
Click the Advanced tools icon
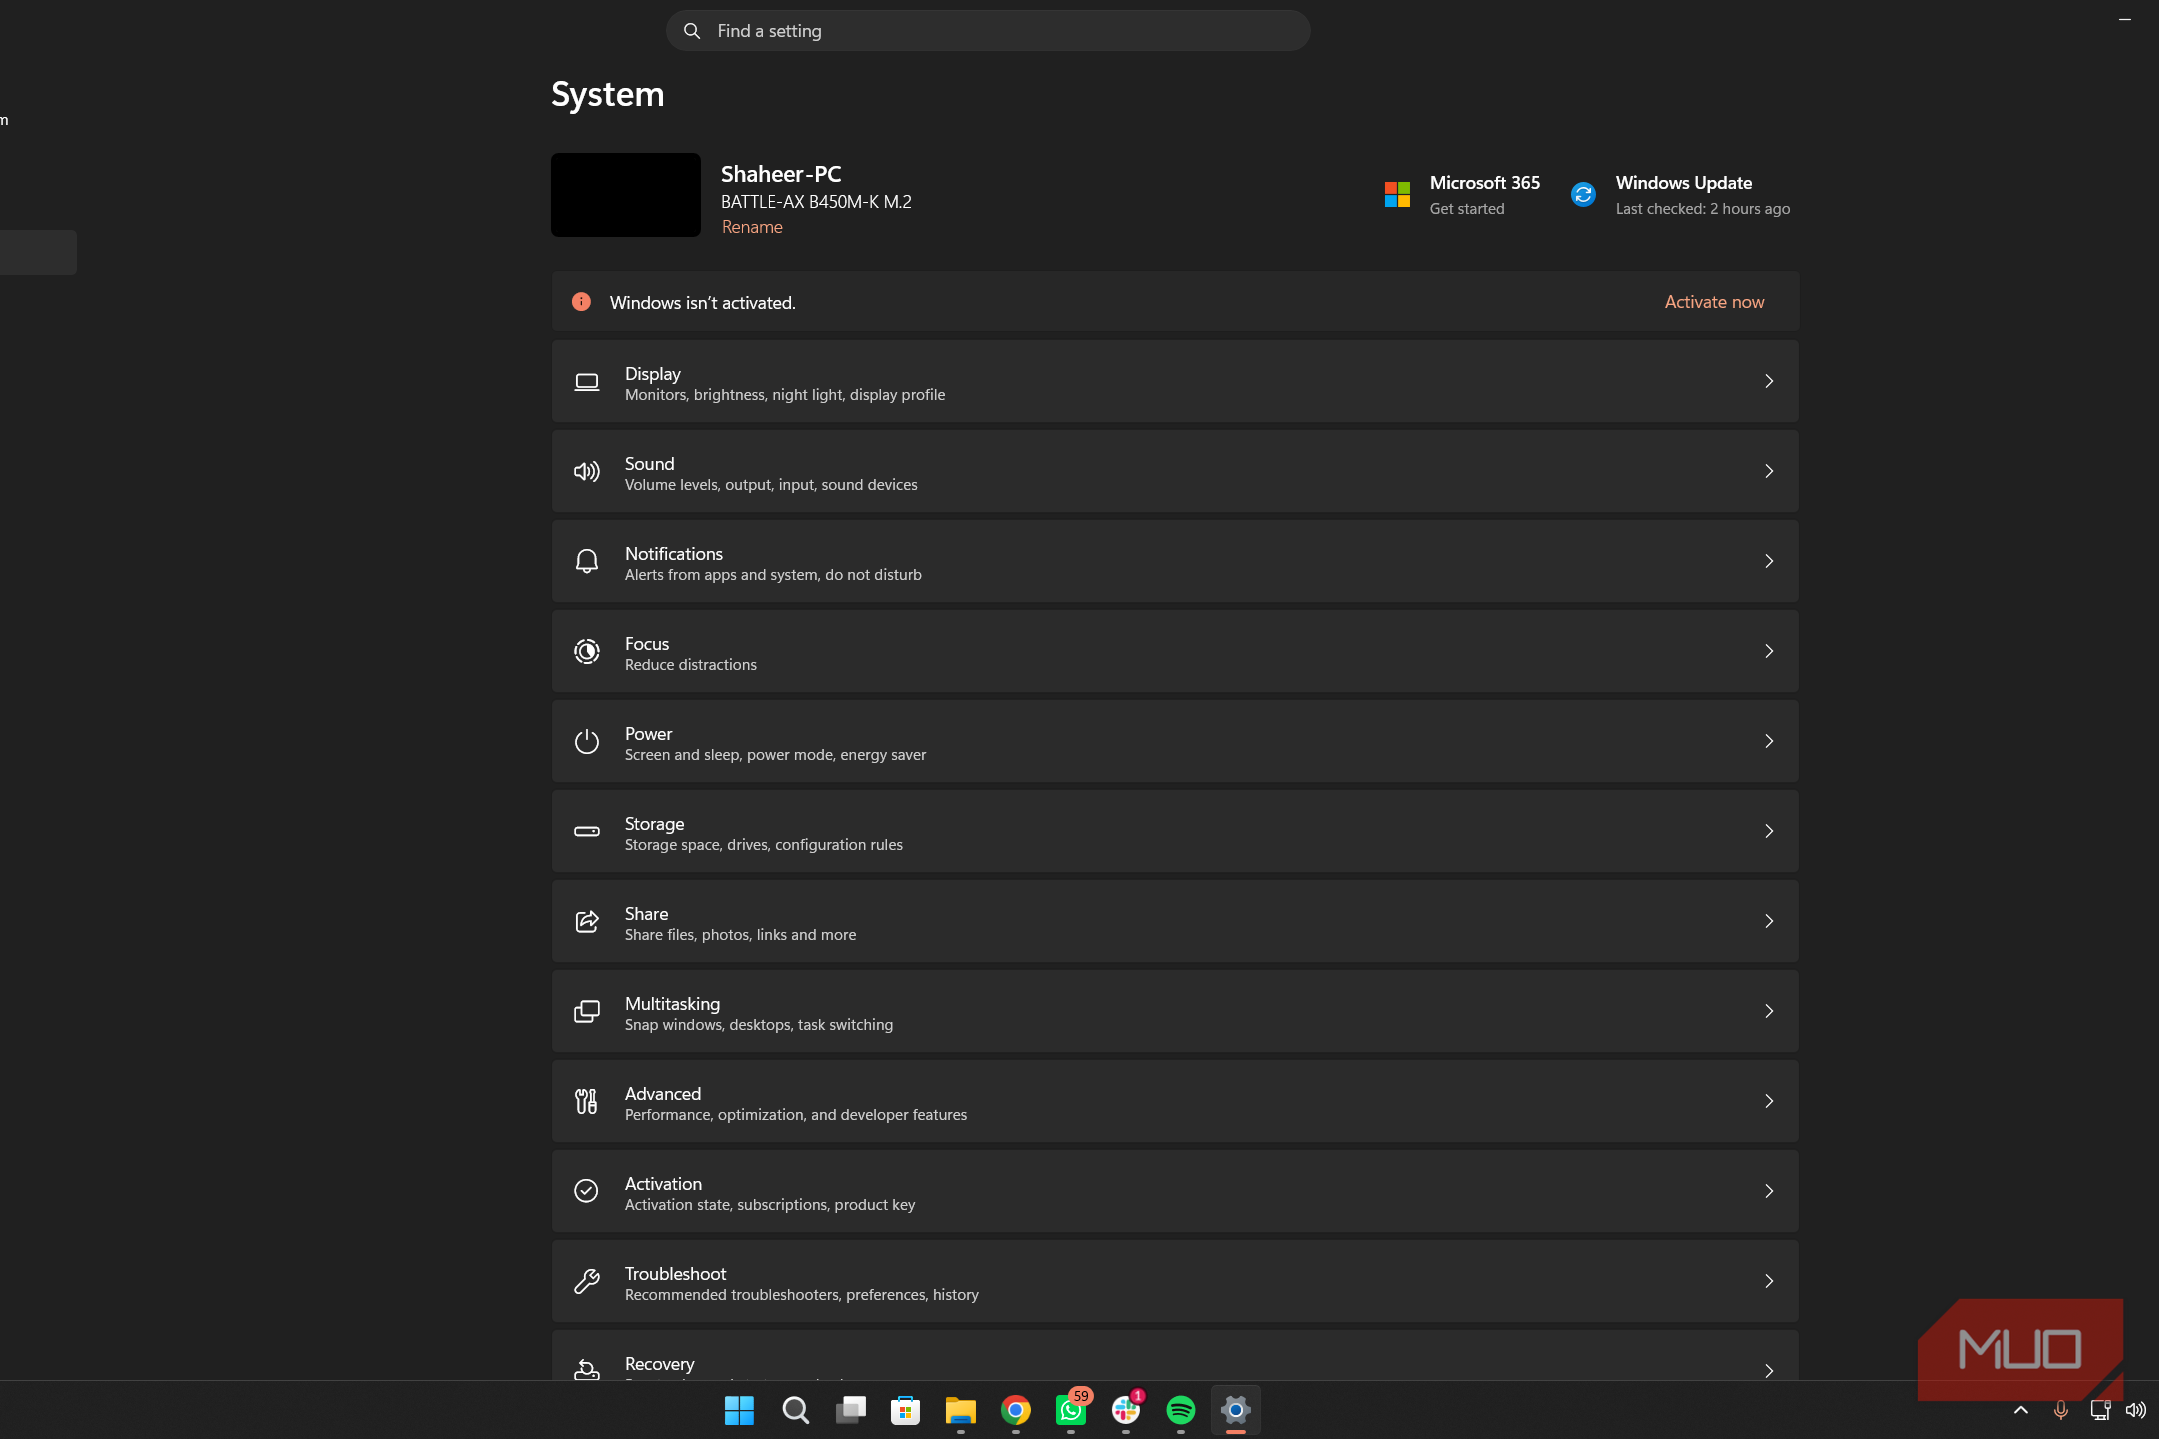click(587, 1101)
